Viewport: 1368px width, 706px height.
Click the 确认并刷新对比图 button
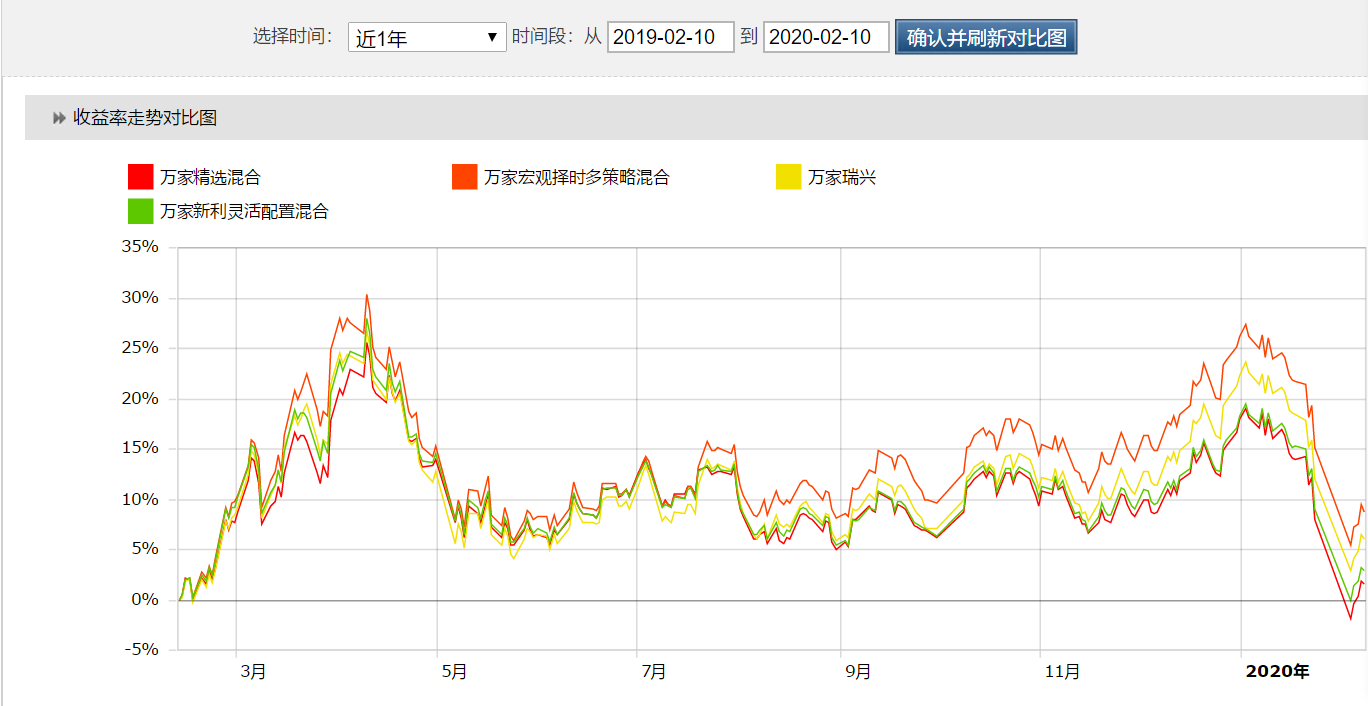(986, 38)
